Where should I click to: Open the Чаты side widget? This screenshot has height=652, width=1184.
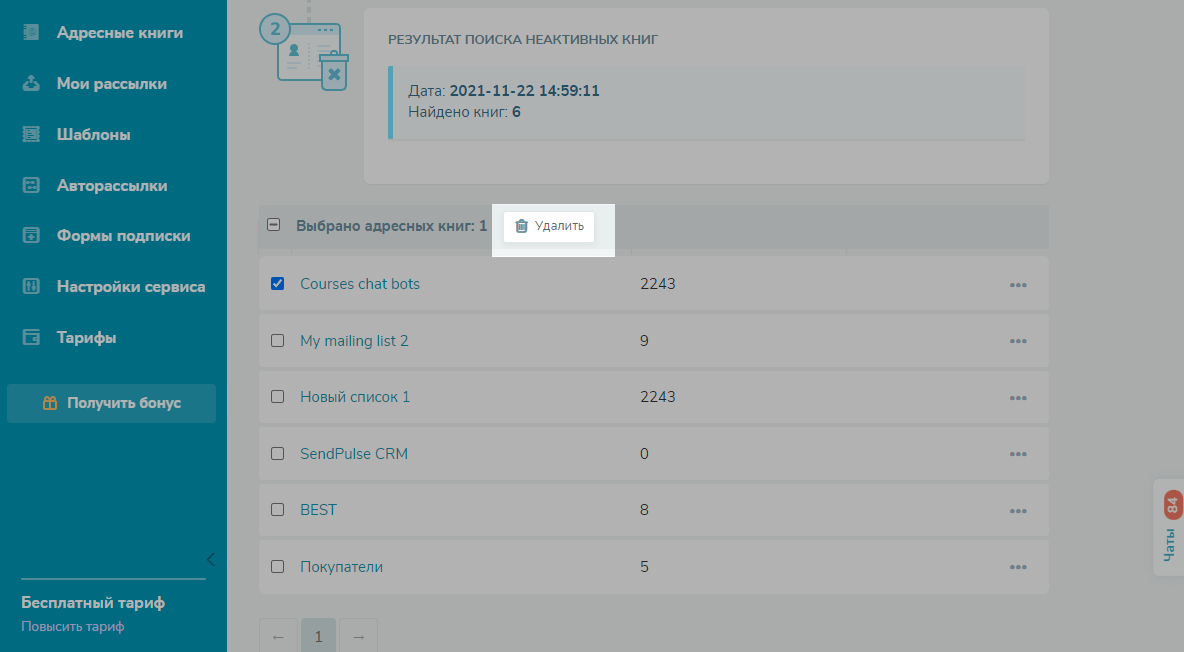[1169, 527]
